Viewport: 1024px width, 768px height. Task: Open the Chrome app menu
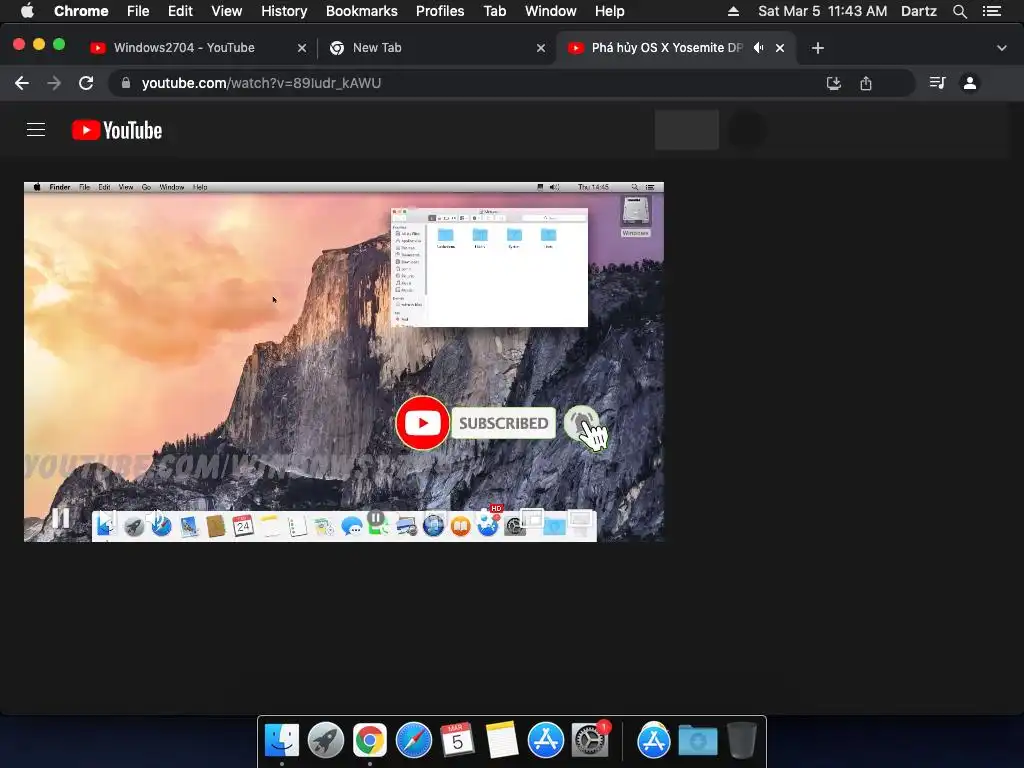[81, 11]
